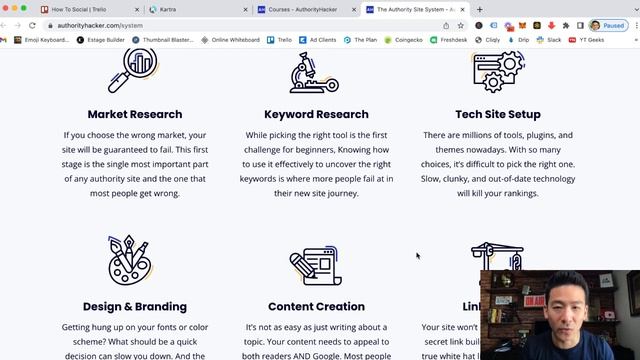Open the red down-arrow downloader extension
Screen dimensions: 640x360
pos(551,25)
